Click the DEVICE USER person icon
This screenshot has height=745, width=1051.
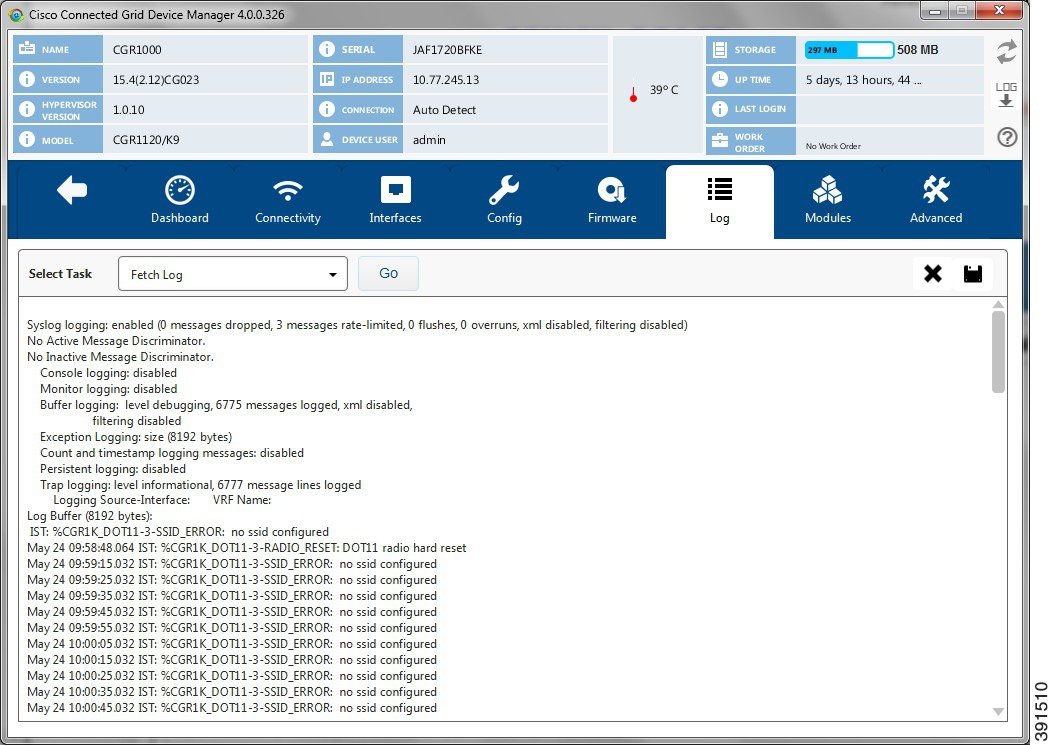click(x=326, y=139)
